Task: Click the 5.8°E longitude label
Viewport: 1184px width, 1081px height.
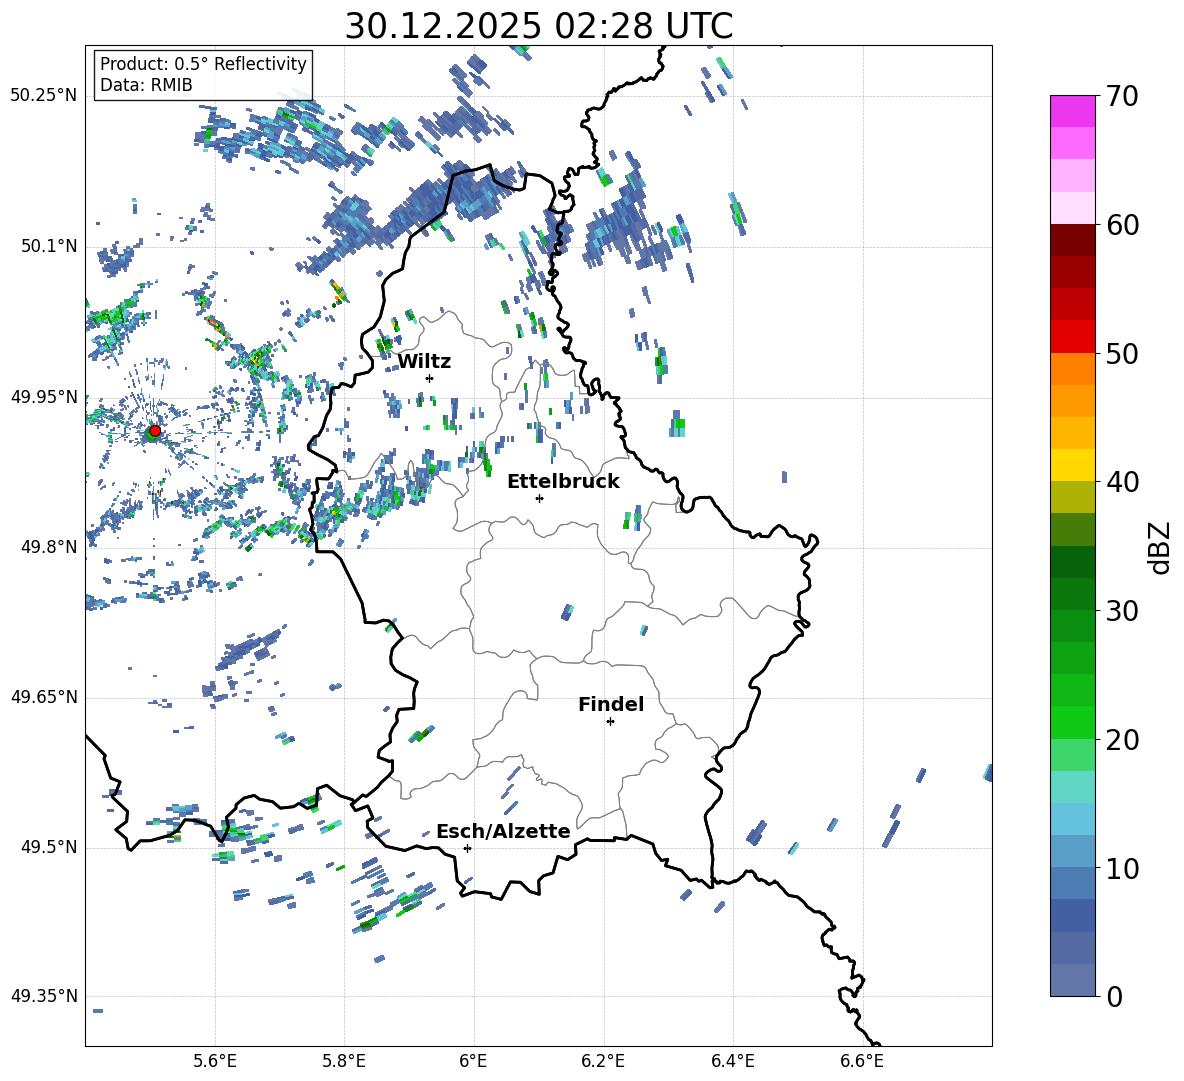Action: click(x=344, y=1061)
